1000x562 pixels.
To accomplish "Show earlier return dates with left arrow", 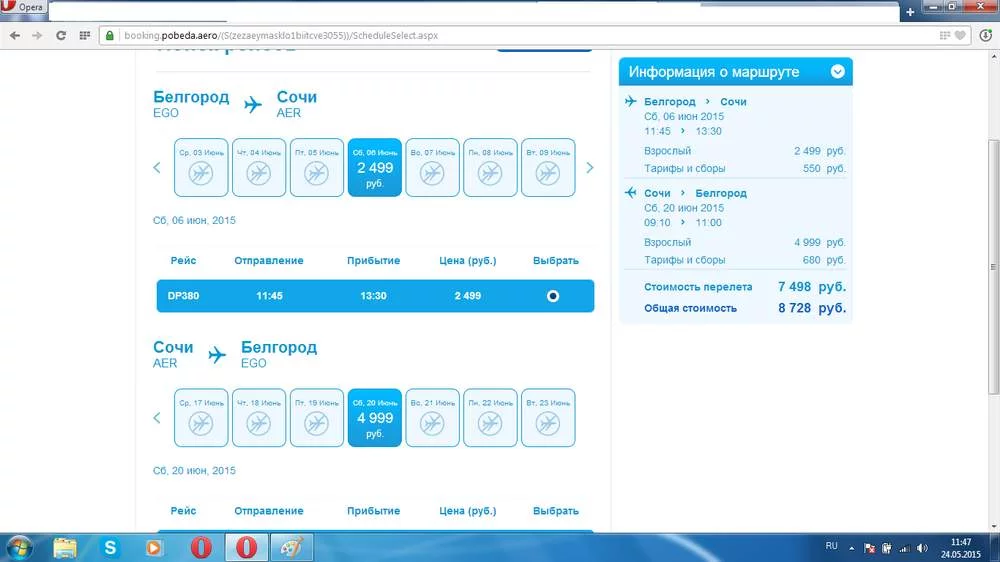I will pos(157,418).
